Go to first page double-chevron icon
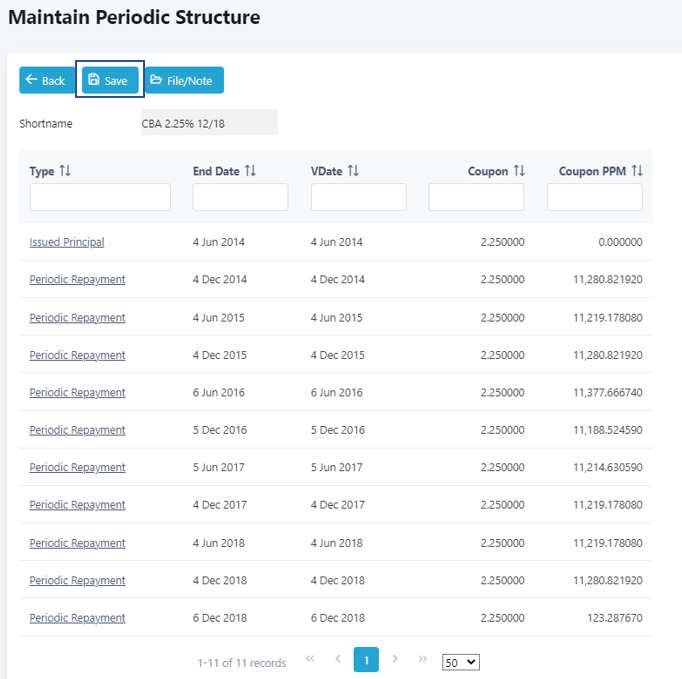This screenshot has height=679, width=682. (x=310, y=660)
